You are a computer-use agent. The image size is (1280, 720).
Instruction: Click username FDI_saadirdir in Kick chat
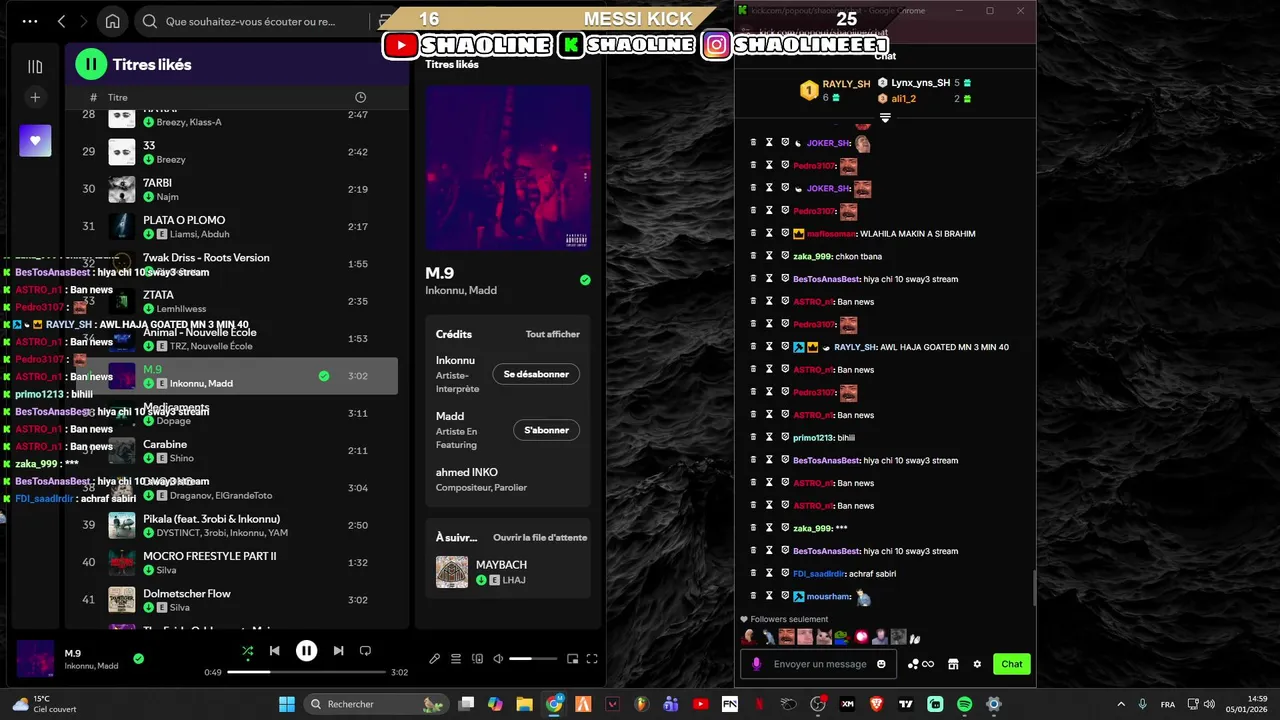point(818,574)
